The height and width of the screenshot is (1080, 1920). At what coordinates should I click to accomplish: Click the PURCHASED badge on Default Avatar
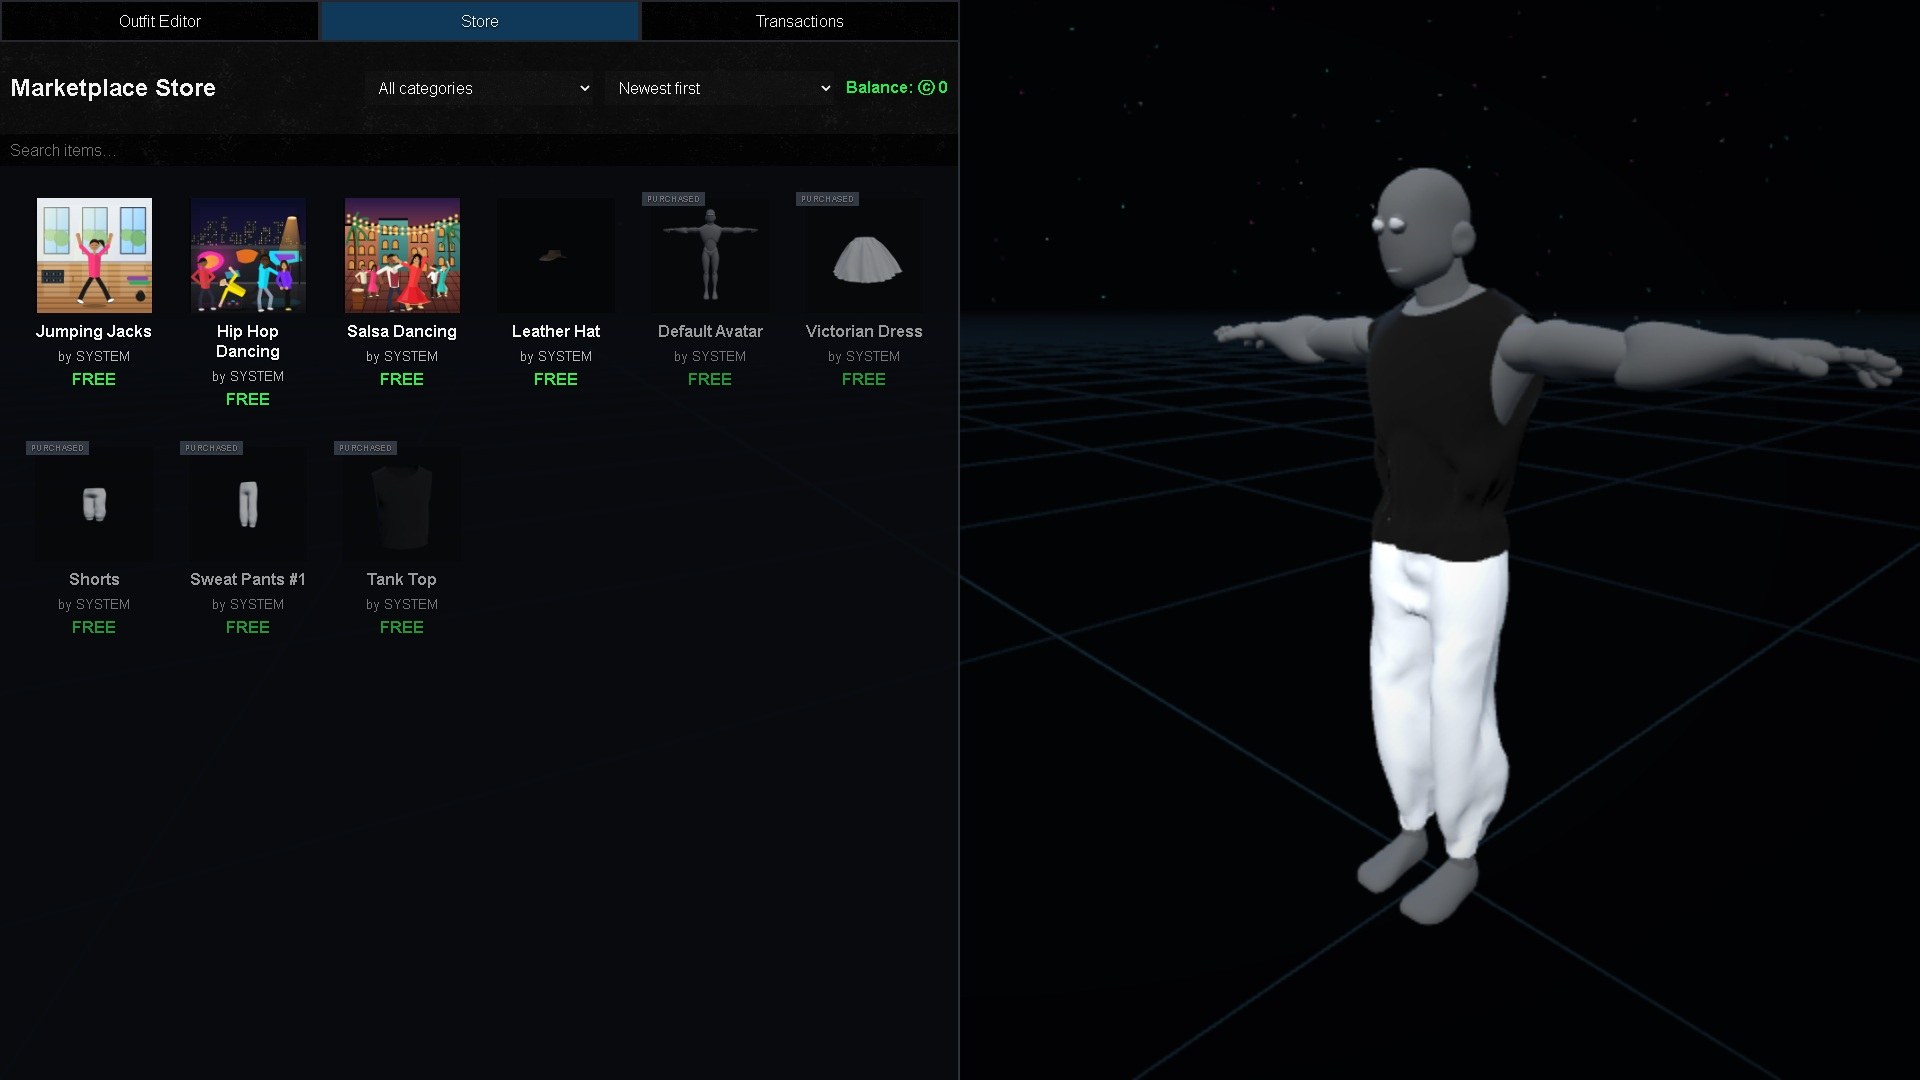click(x=673, y=199)
